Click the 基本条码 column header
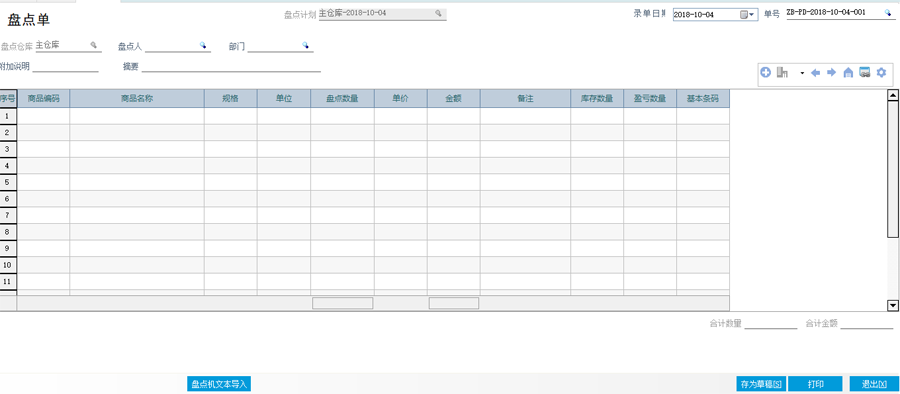The width and height of the screenshot is (900, 394). [703, 99]
